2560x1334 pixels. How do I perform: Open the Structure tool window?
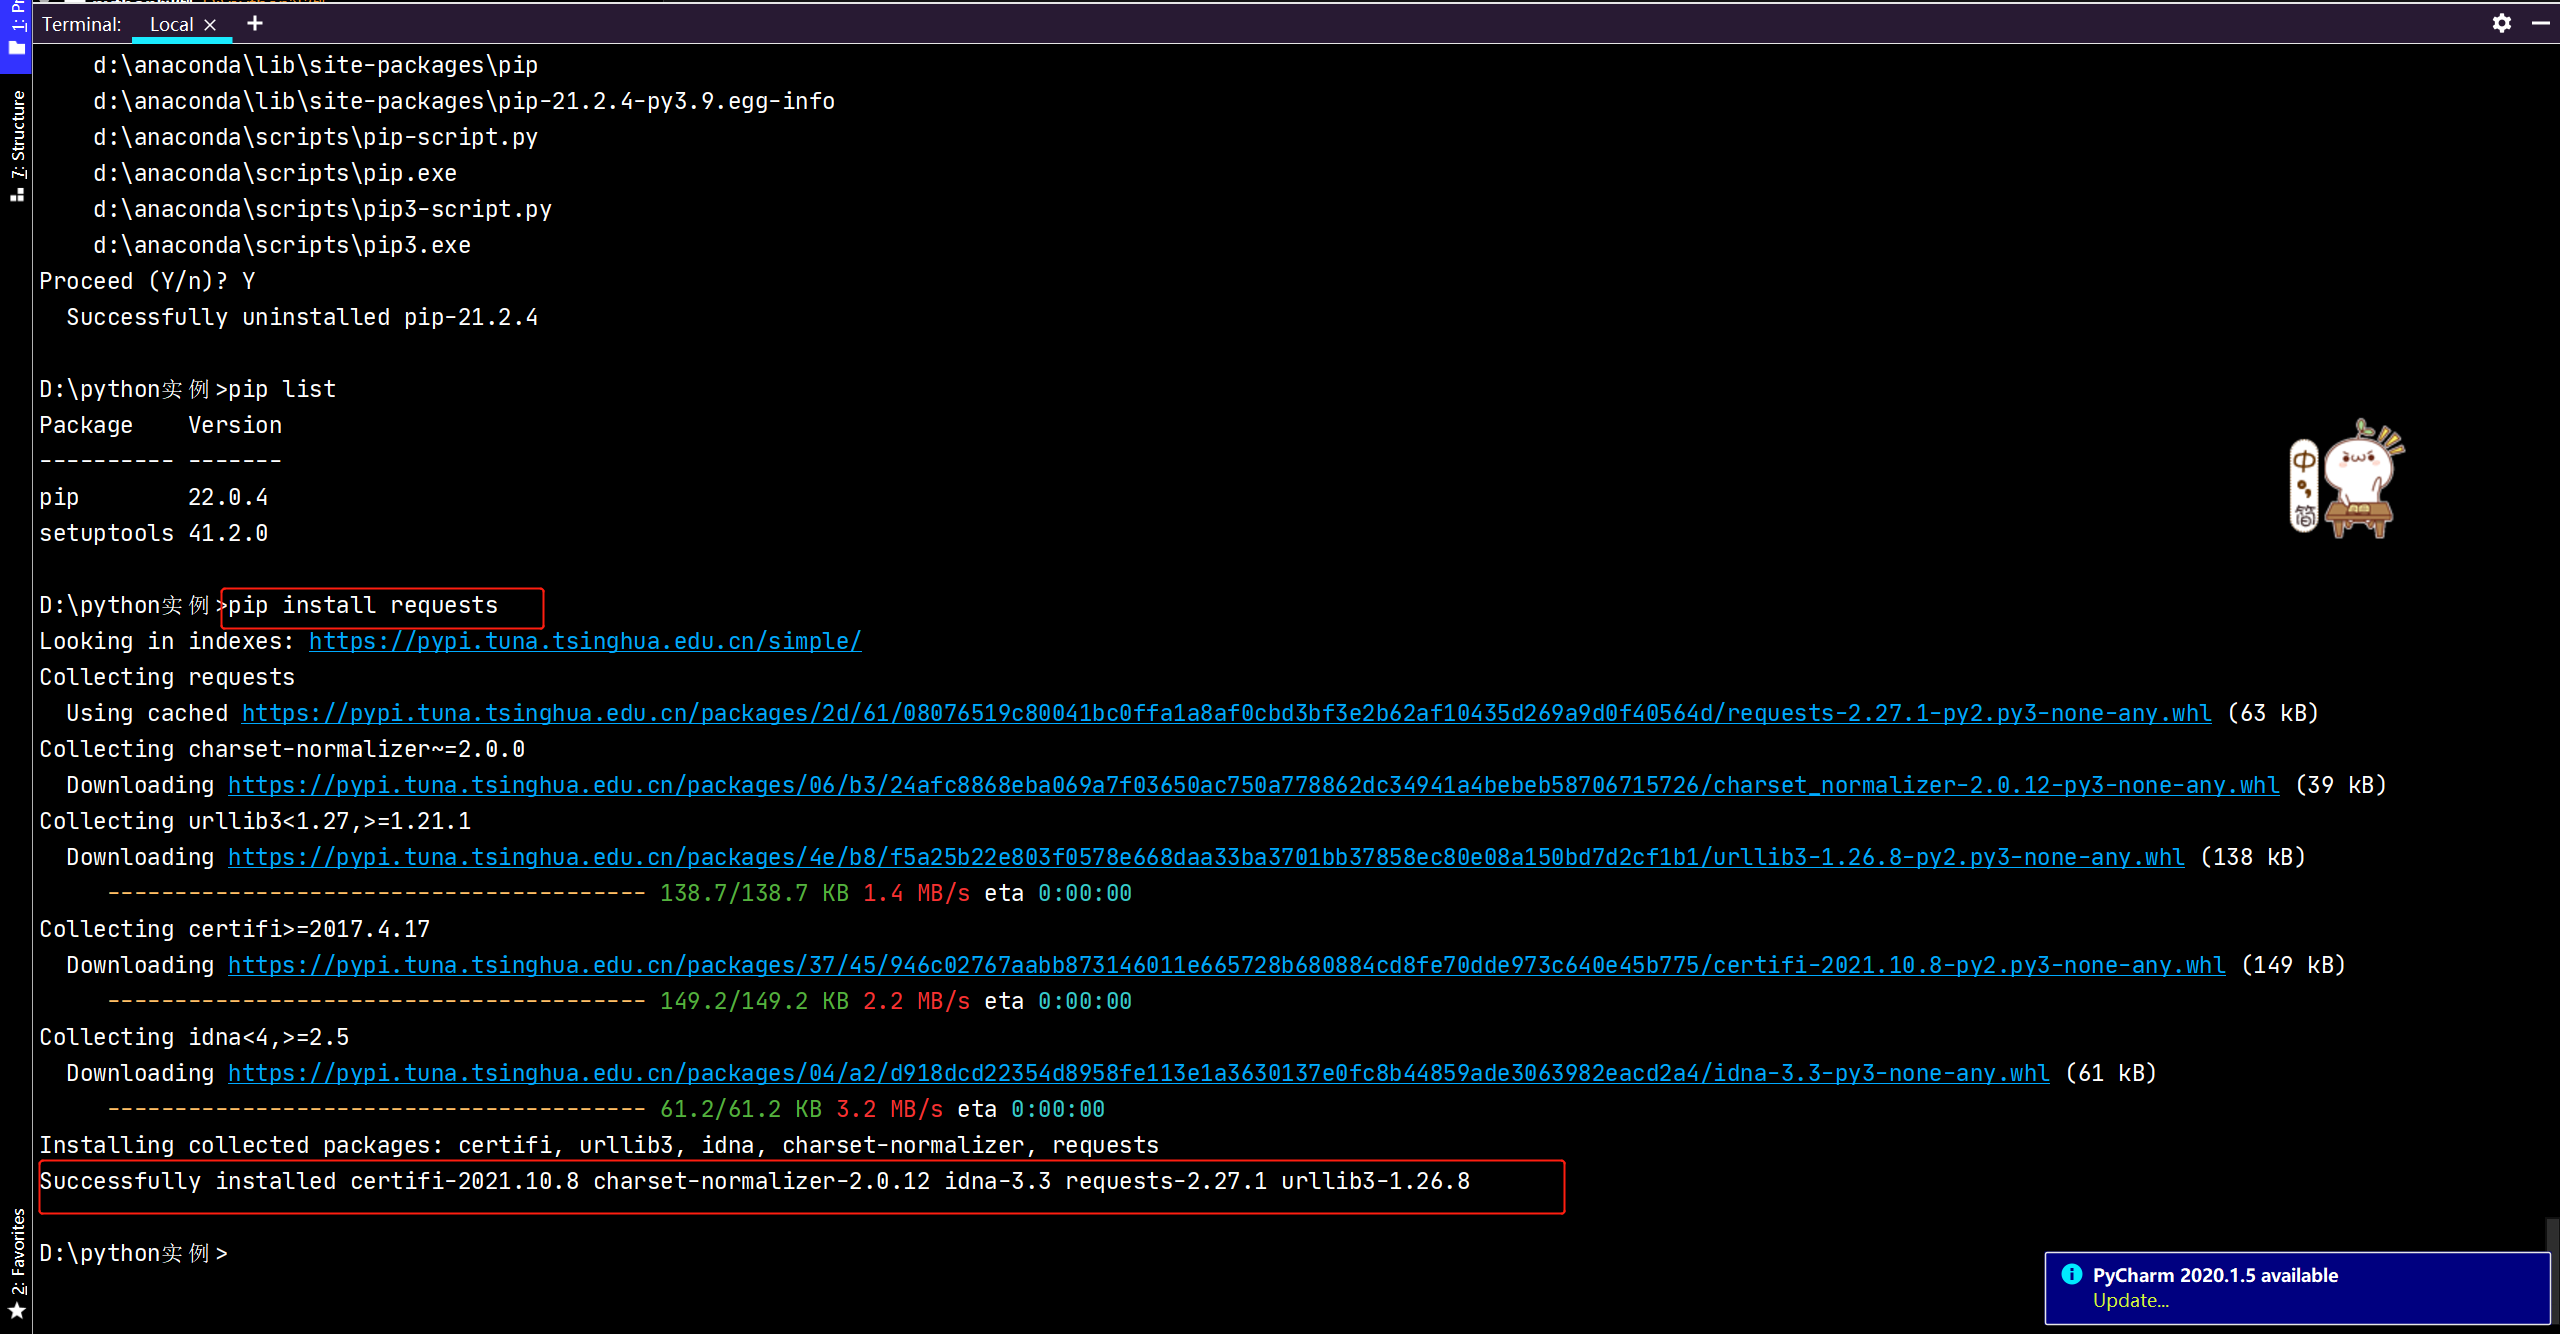coord(17,145)
